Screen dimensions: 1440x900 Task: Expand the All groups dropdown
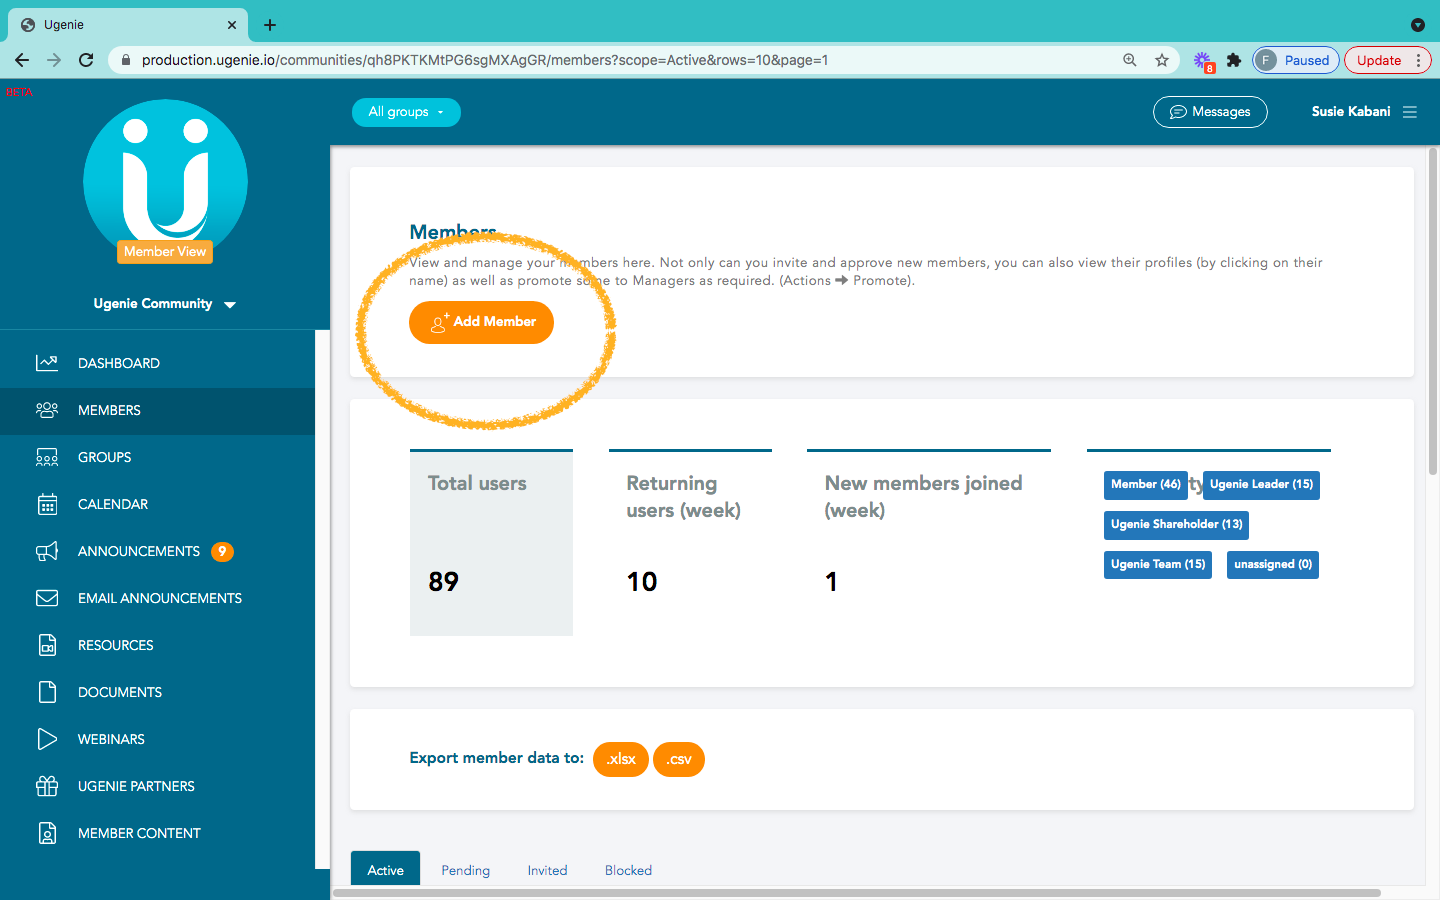coord(406,112)
